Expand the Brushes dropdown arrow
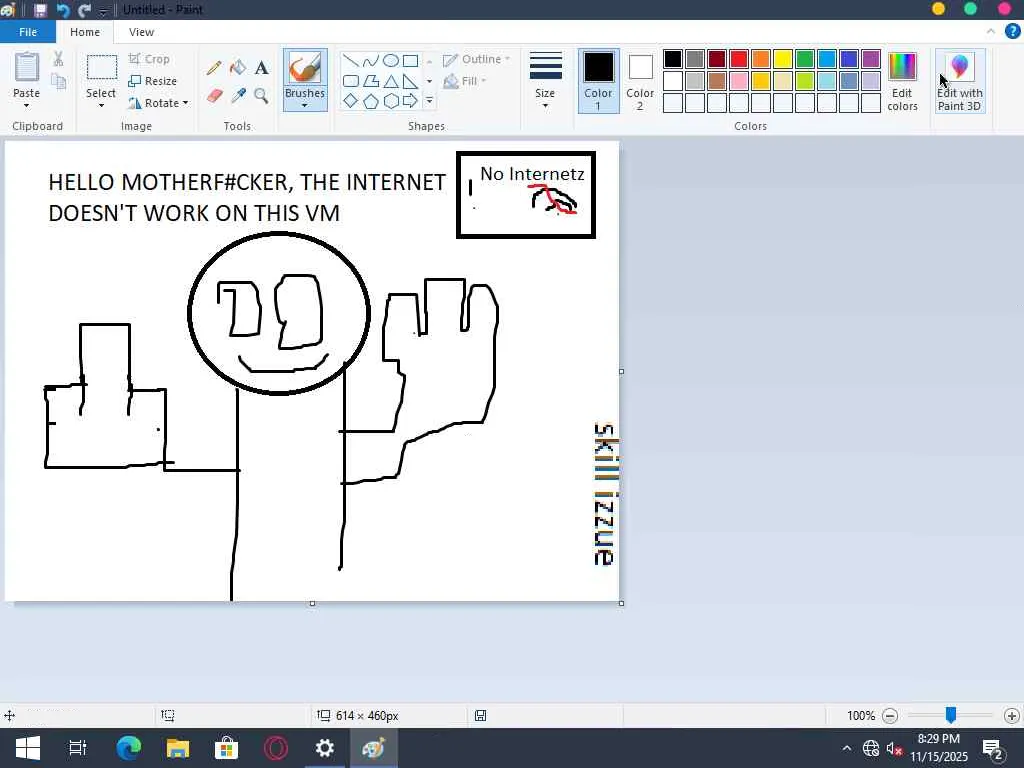Screen dimensions: 1024x768 [304, 105]
